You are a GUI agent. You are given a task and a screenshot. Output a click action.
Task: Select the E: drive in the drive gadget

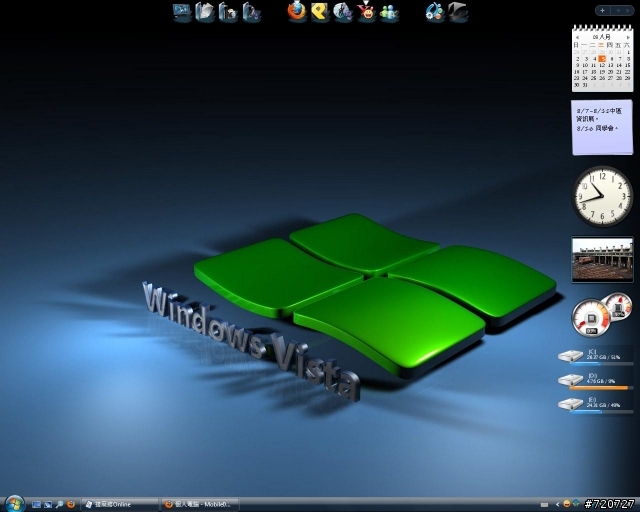(x=596, y=405)
